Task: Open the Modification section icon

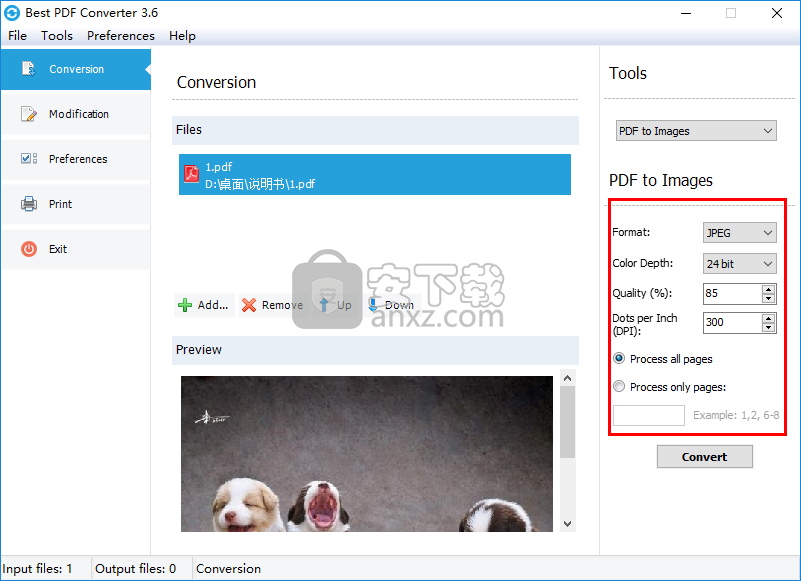Action: coord(29,114)
